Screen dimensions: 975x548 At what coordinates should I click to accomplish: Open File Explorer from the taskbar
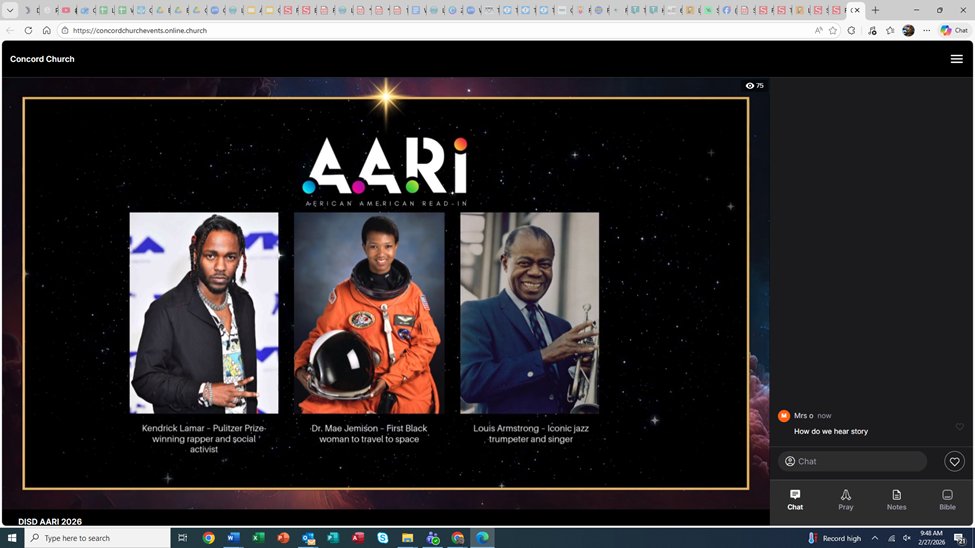[x=407, y=538]
